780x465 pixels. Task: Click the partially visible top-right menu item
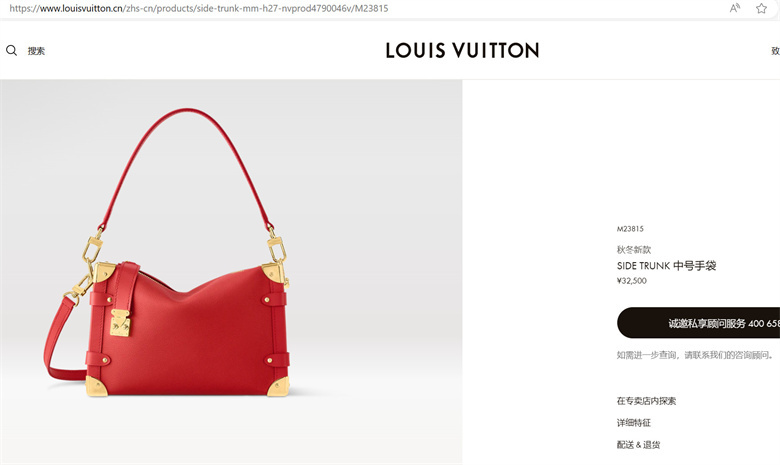tap(776, 51)
